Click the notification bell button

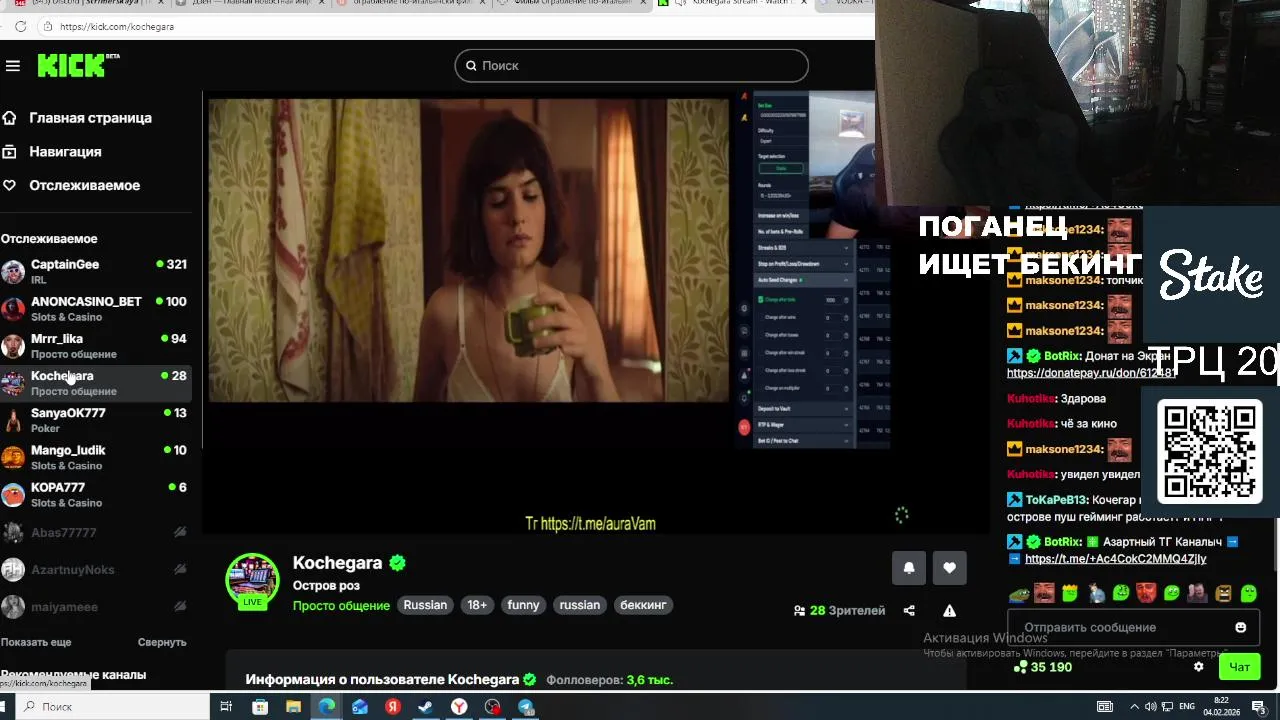click(909, 568)
